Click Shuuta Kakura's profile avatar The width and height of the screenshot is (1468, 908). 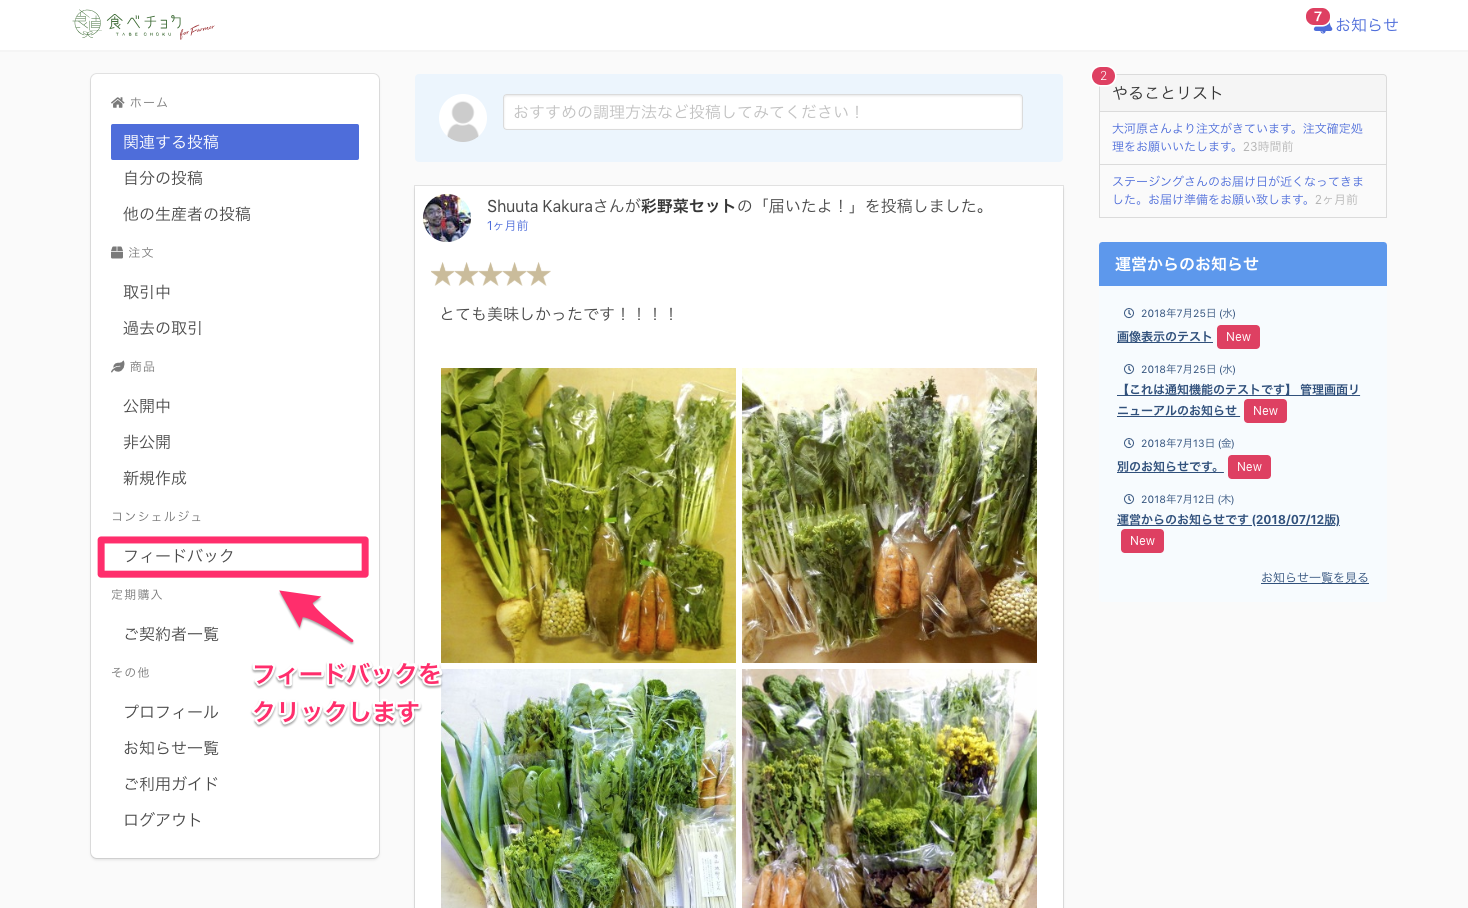pyautogui.click(x=447, y=217)
